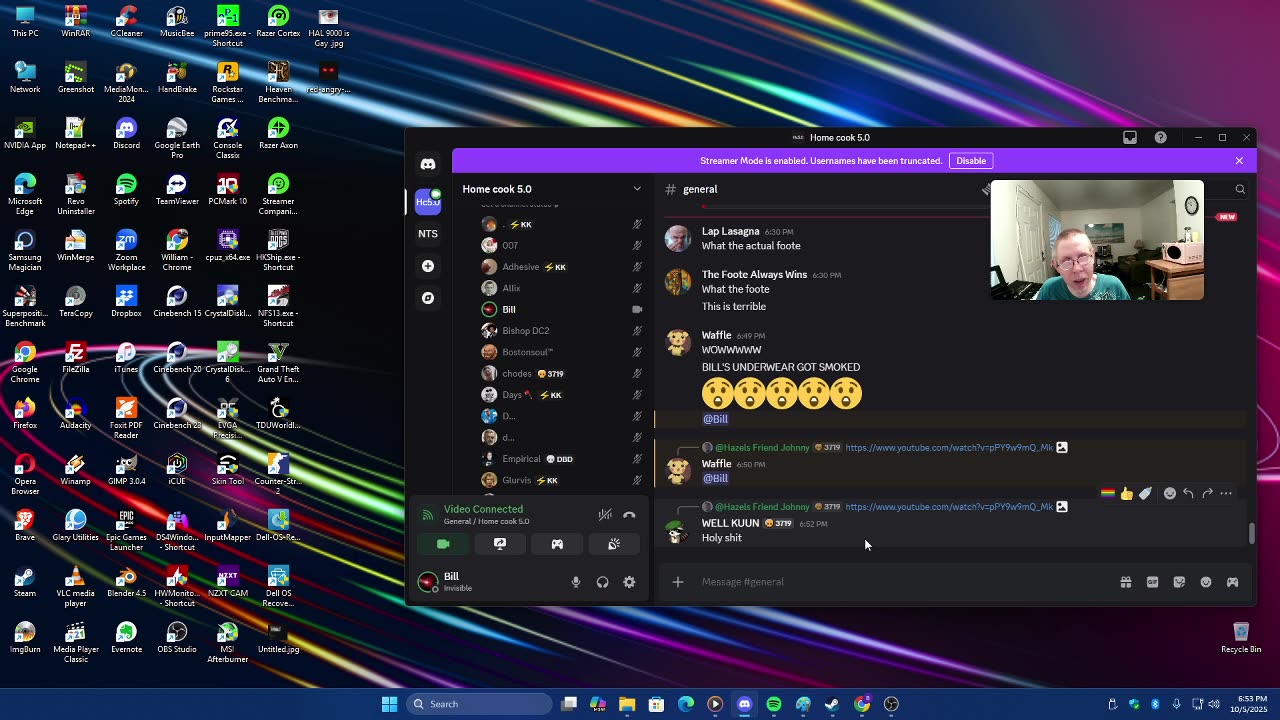Select the NTS server icon
The image size is (1280, 720).
(x=428, y=234)
